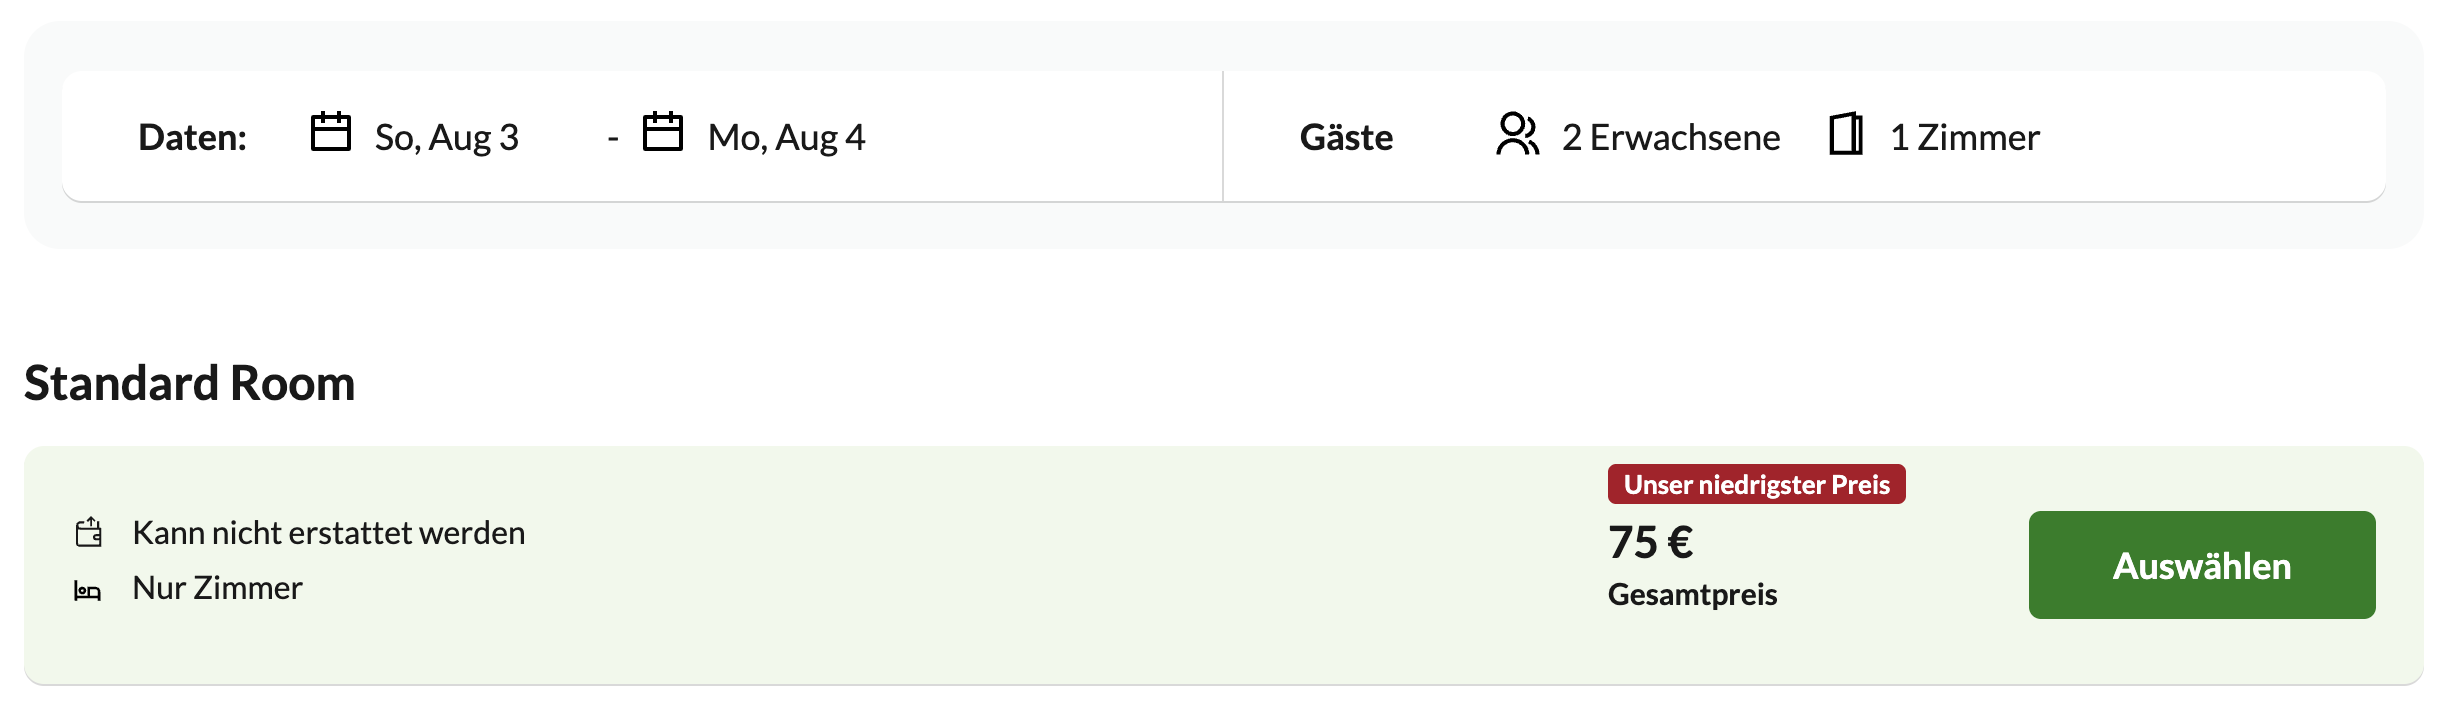Click the Nur Zimmer text
The width and height of the screenshot is (2446, 720).
(218, 588)
